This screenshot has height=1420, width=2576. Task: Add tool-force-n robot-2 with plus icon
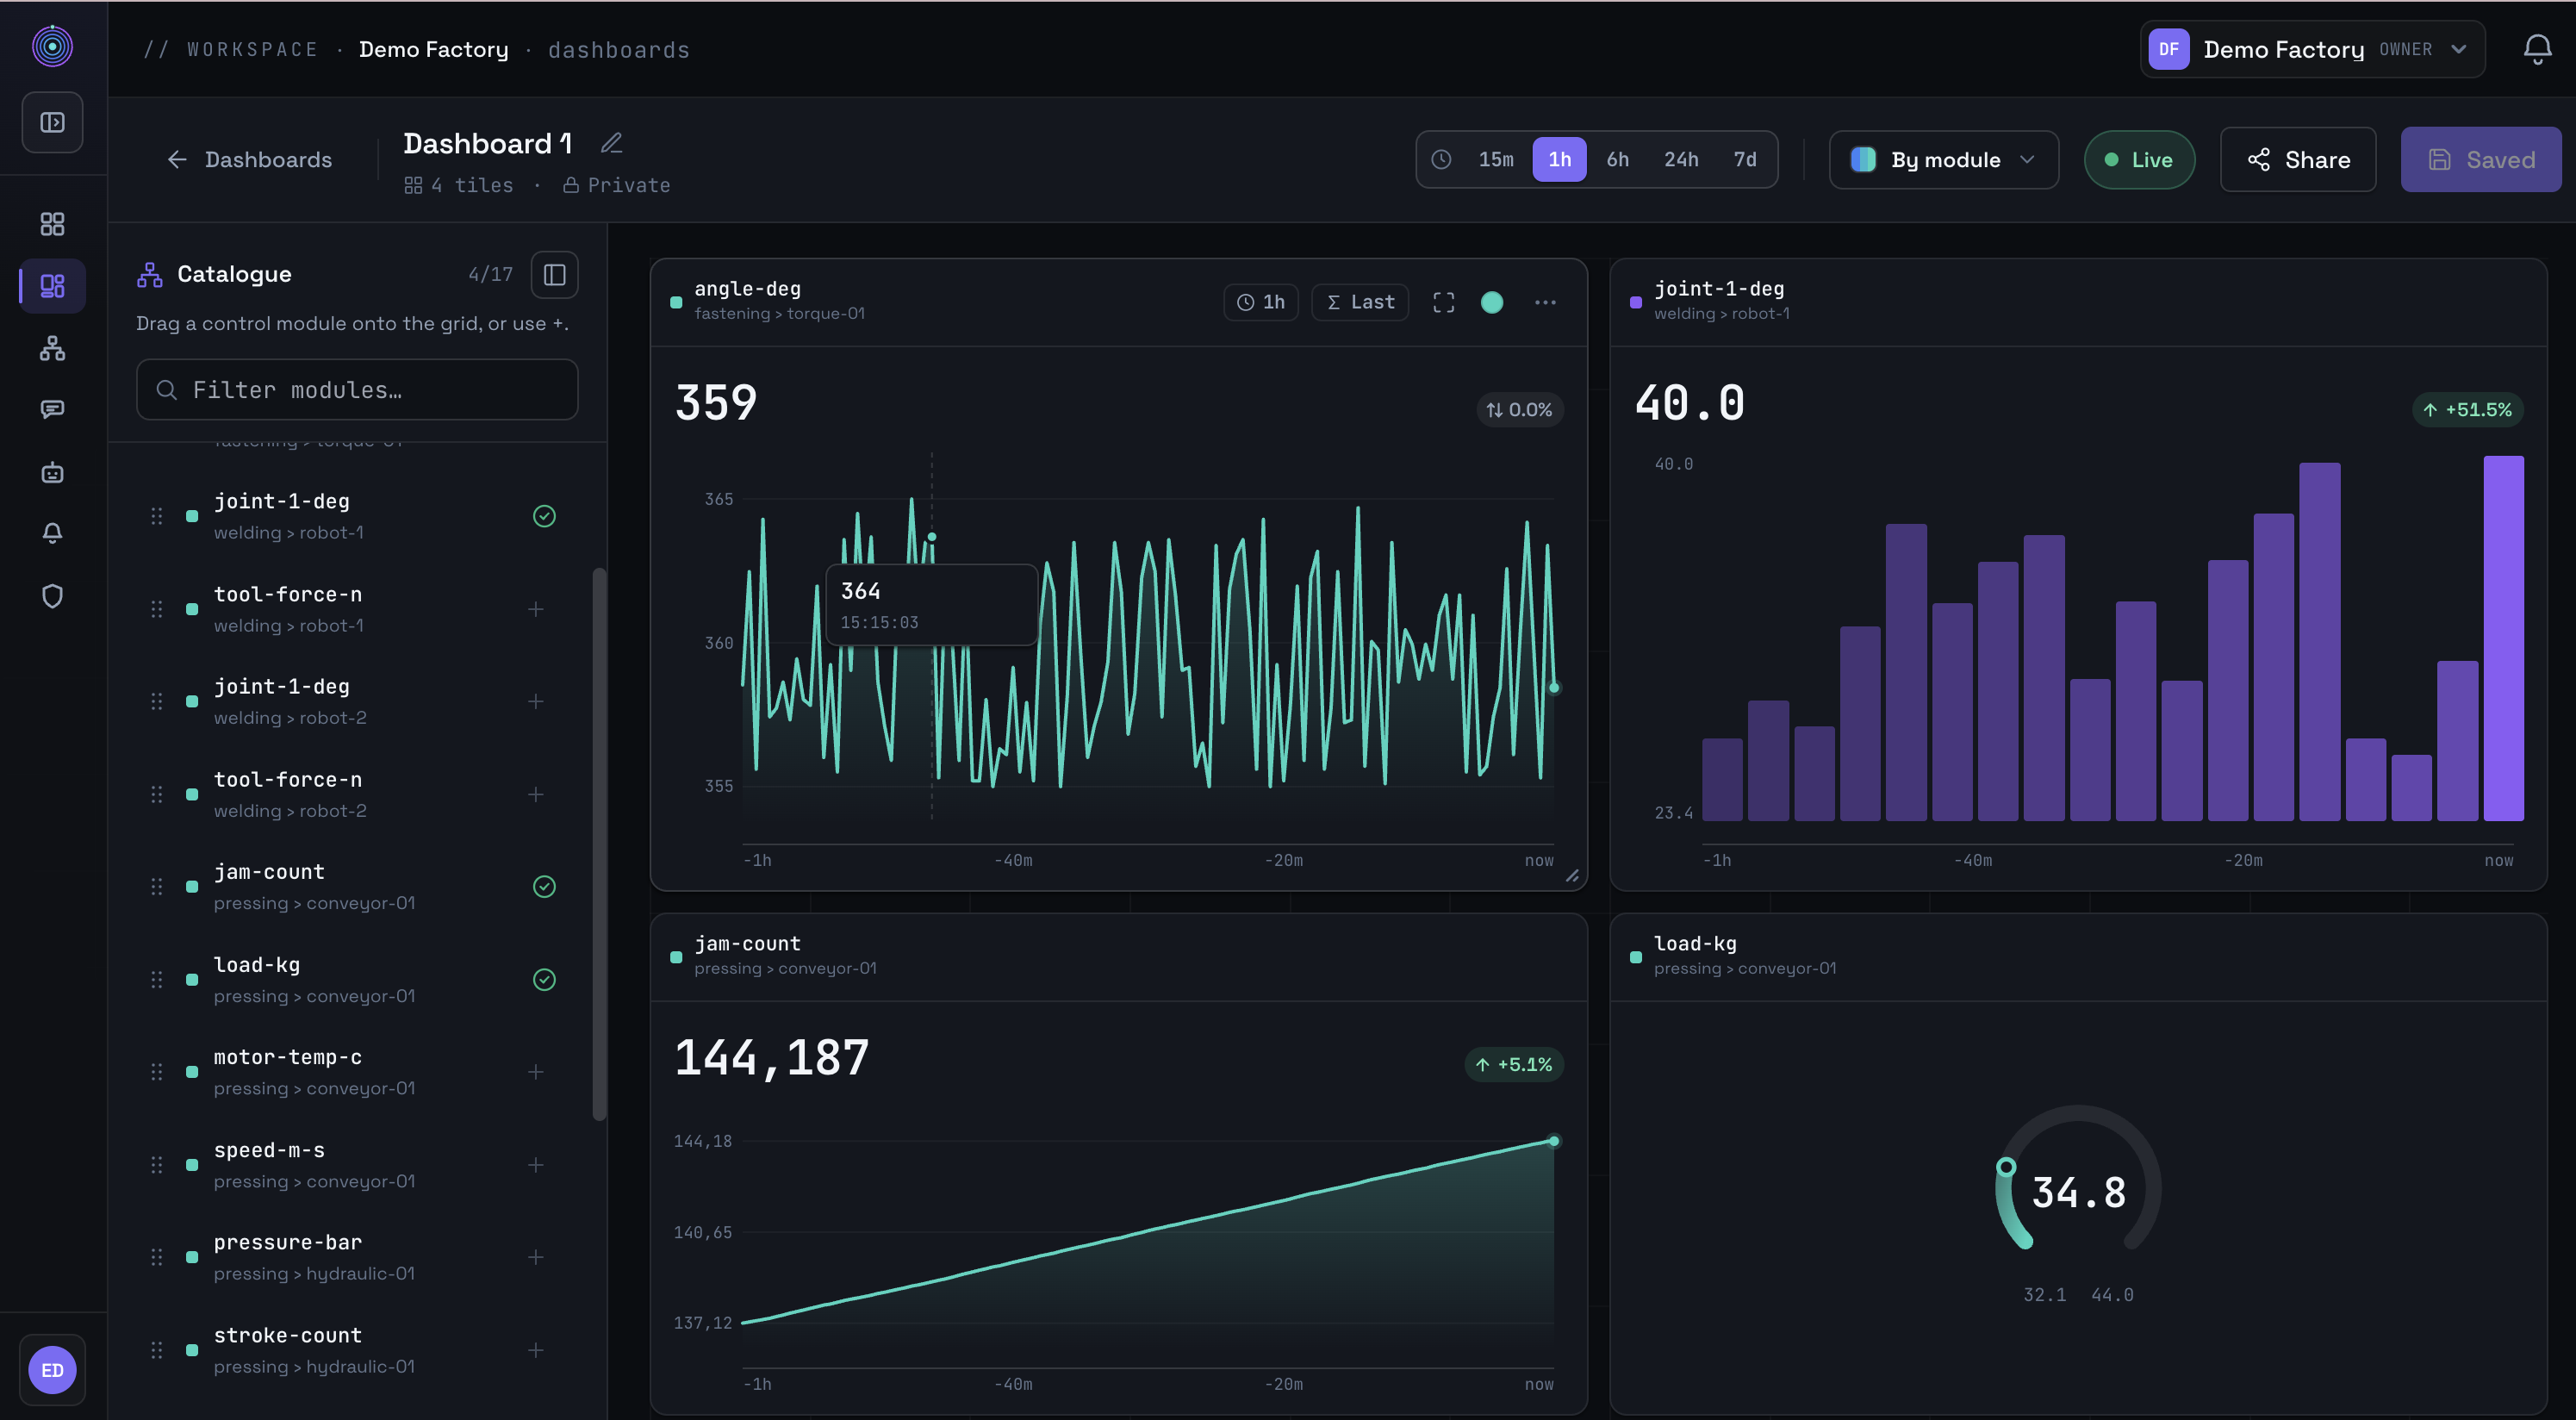coord(536,794)
